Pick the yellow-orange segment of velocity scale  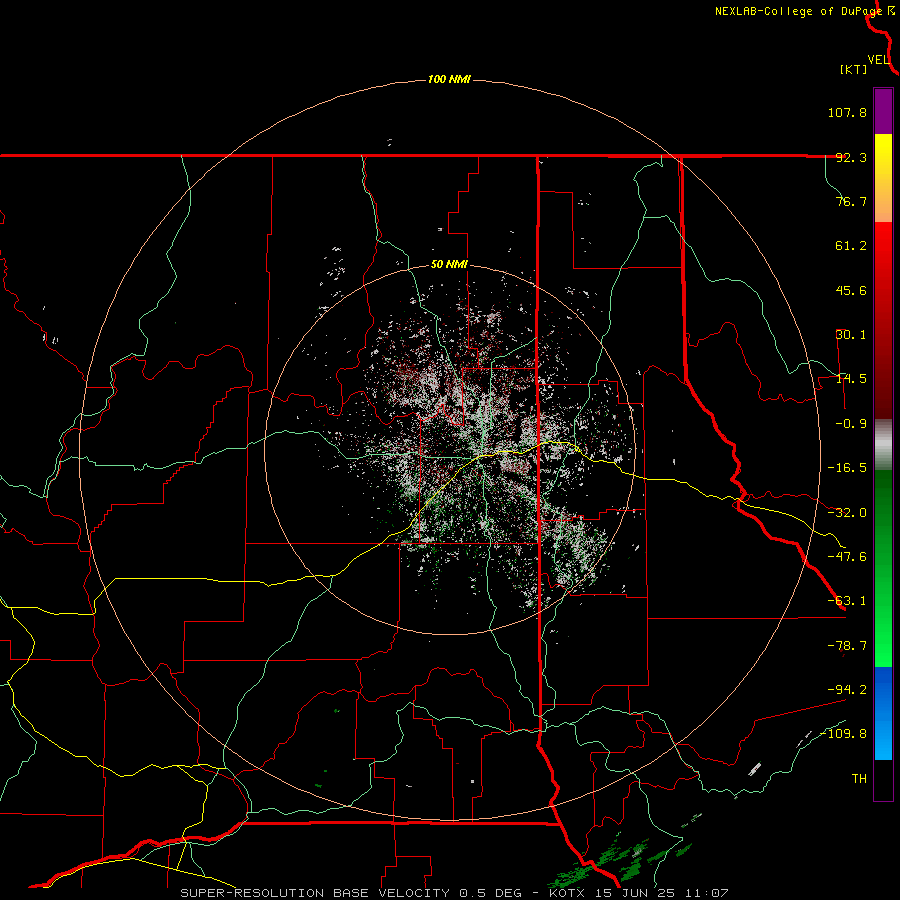[883, 178]
